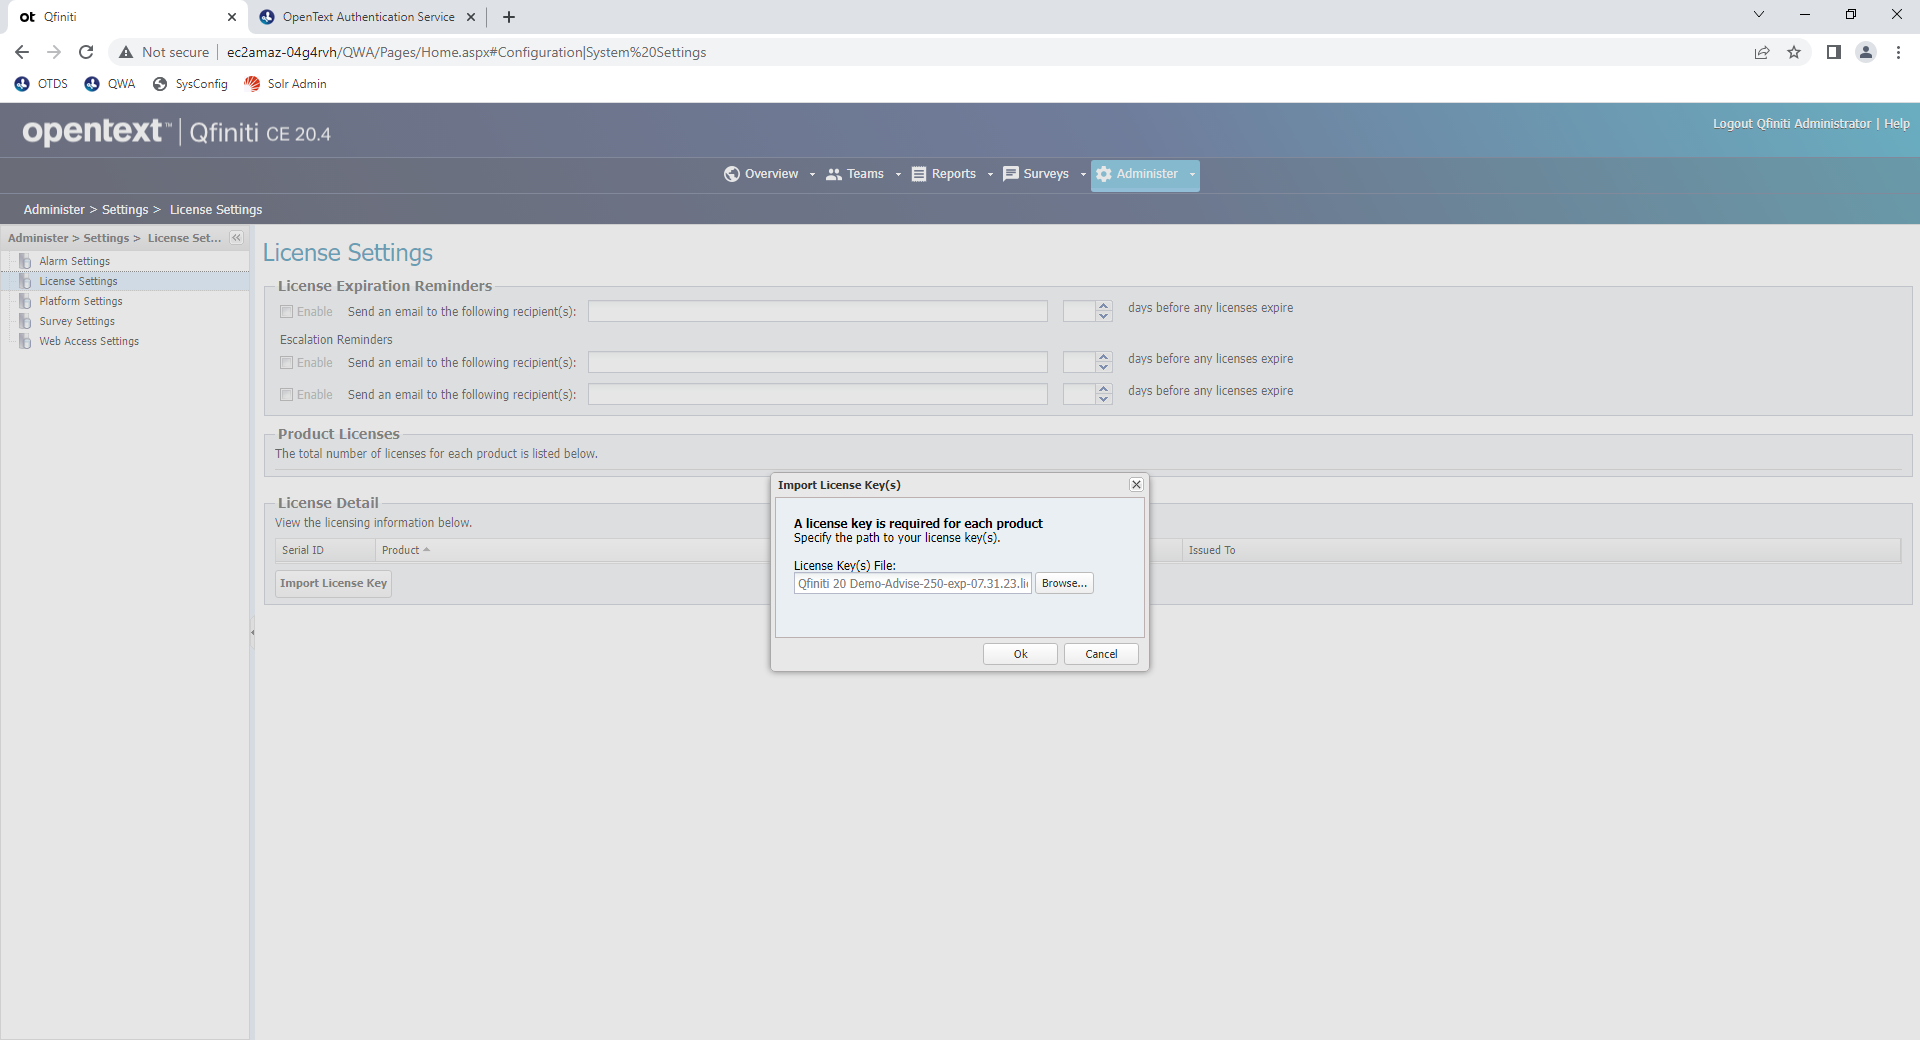
Task: Enable the second escalation reminder email
Action: click(x=285, y=394)
